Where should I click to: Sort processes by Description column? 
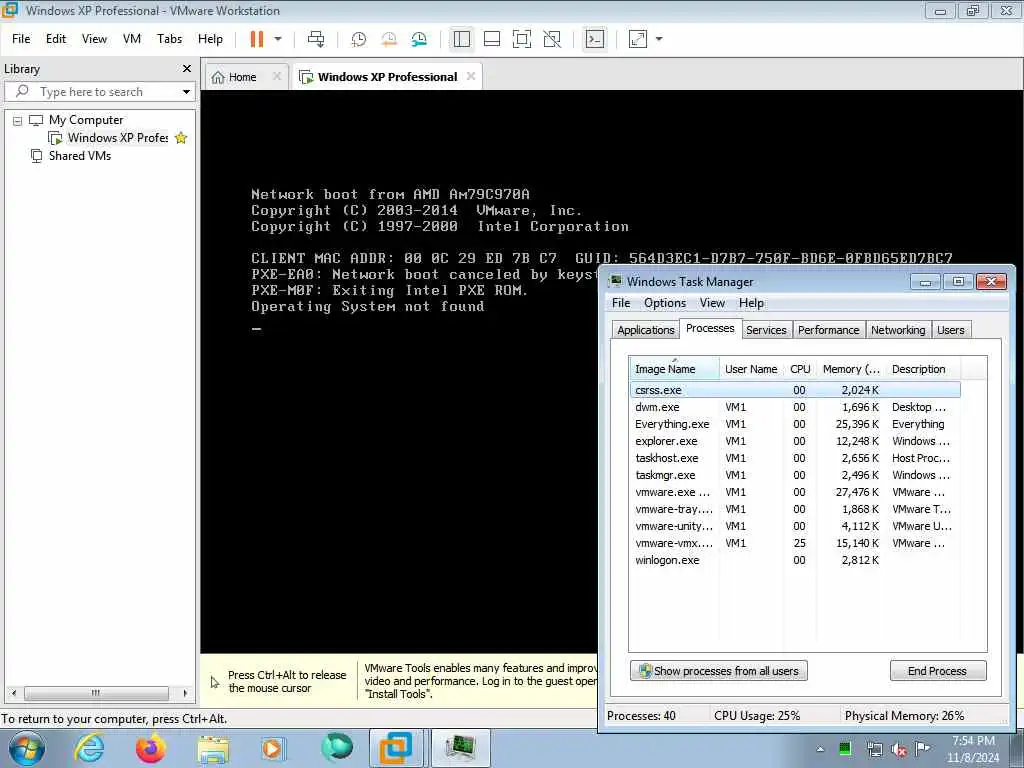[923, 369]
